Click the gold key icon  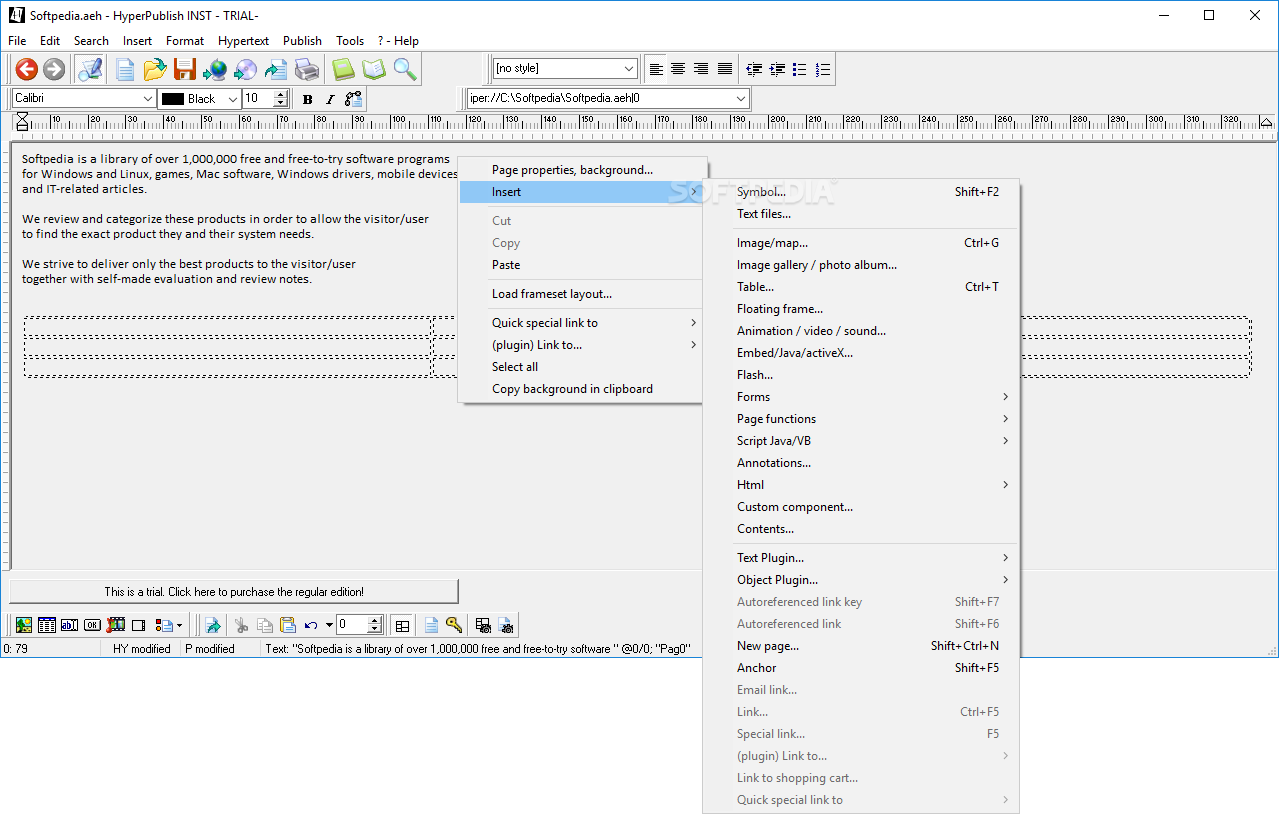click(x=454, y=625)
